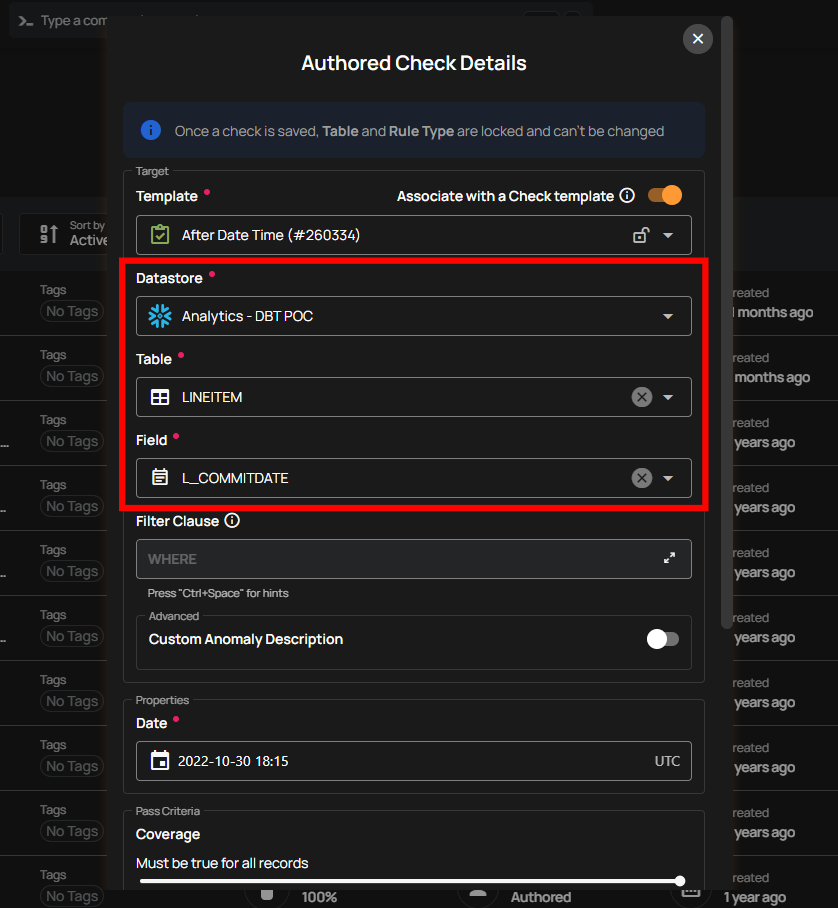This screenshot has height=908, width=838.
Task: Click the info icon next to Filter Clause
Action: click(232, 521)
